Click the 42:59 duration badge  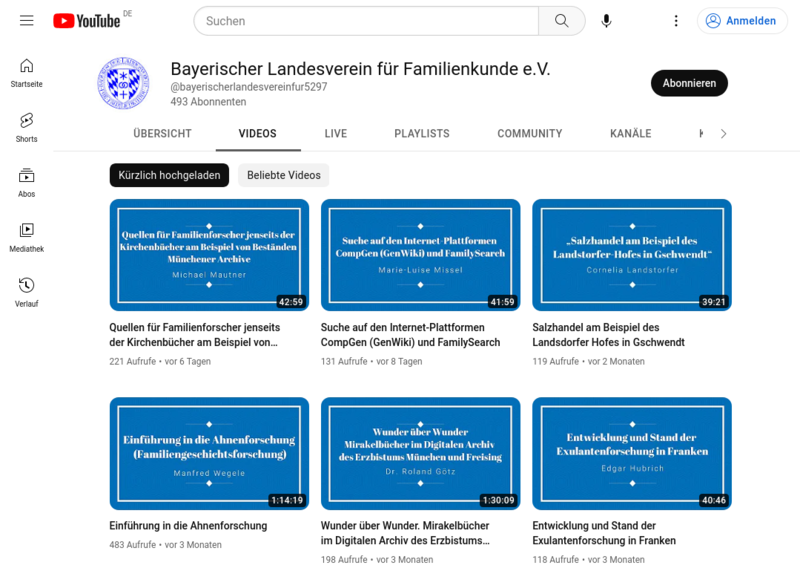click(x=291, y=302)
